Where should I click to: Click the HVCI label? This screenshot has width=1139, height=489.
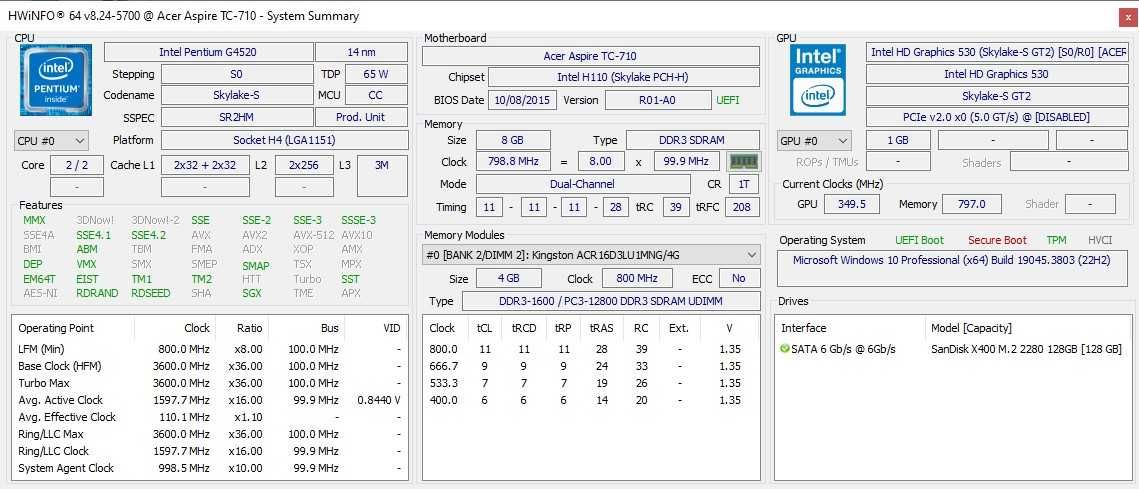coord(1100,241)
